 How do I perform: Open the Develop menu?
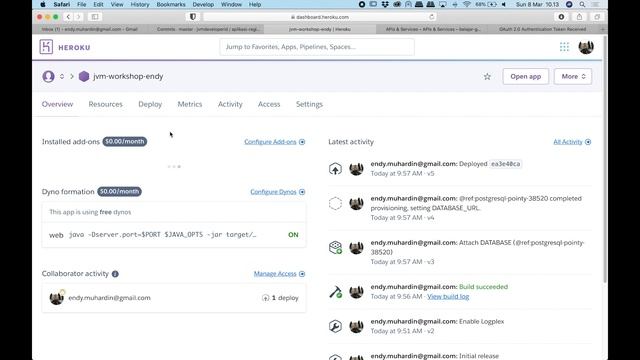click(x=203, y=4)
